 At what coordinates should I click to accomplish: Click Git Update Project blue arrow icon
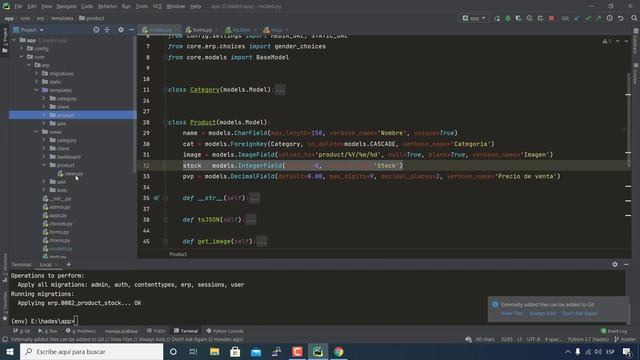577,18
